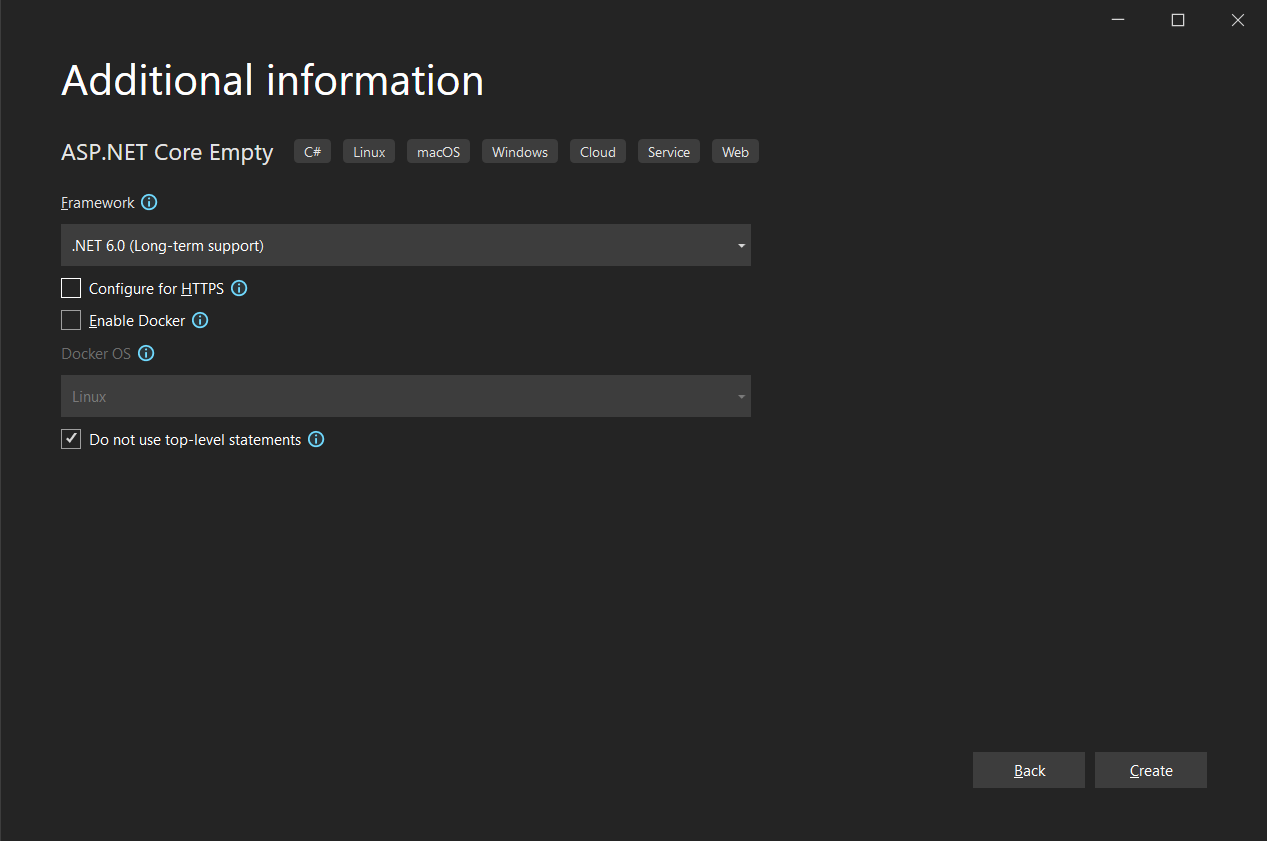Open the Framework .NET 6.0 dropdown
Screen dimensions: 1267x841
tap(406, 245)
